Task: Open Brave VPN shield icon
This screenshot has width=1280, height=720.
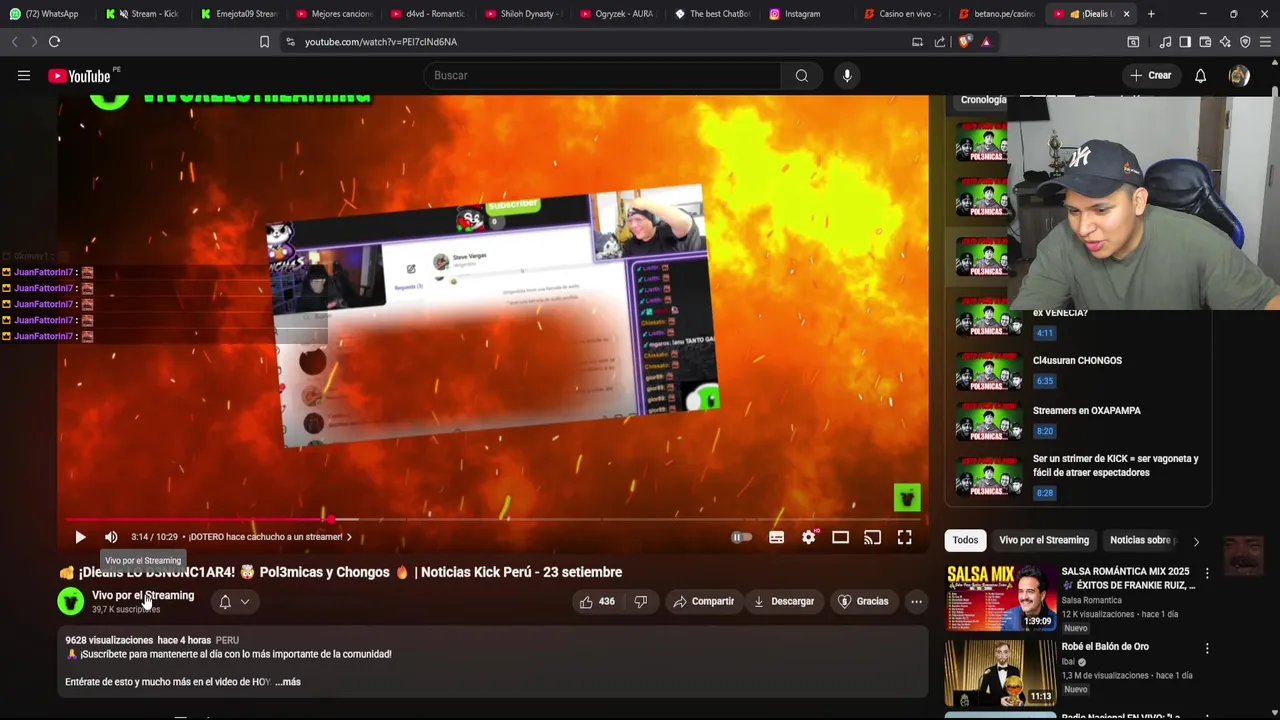Action: pyautogui.click(x=1245, y=42)
